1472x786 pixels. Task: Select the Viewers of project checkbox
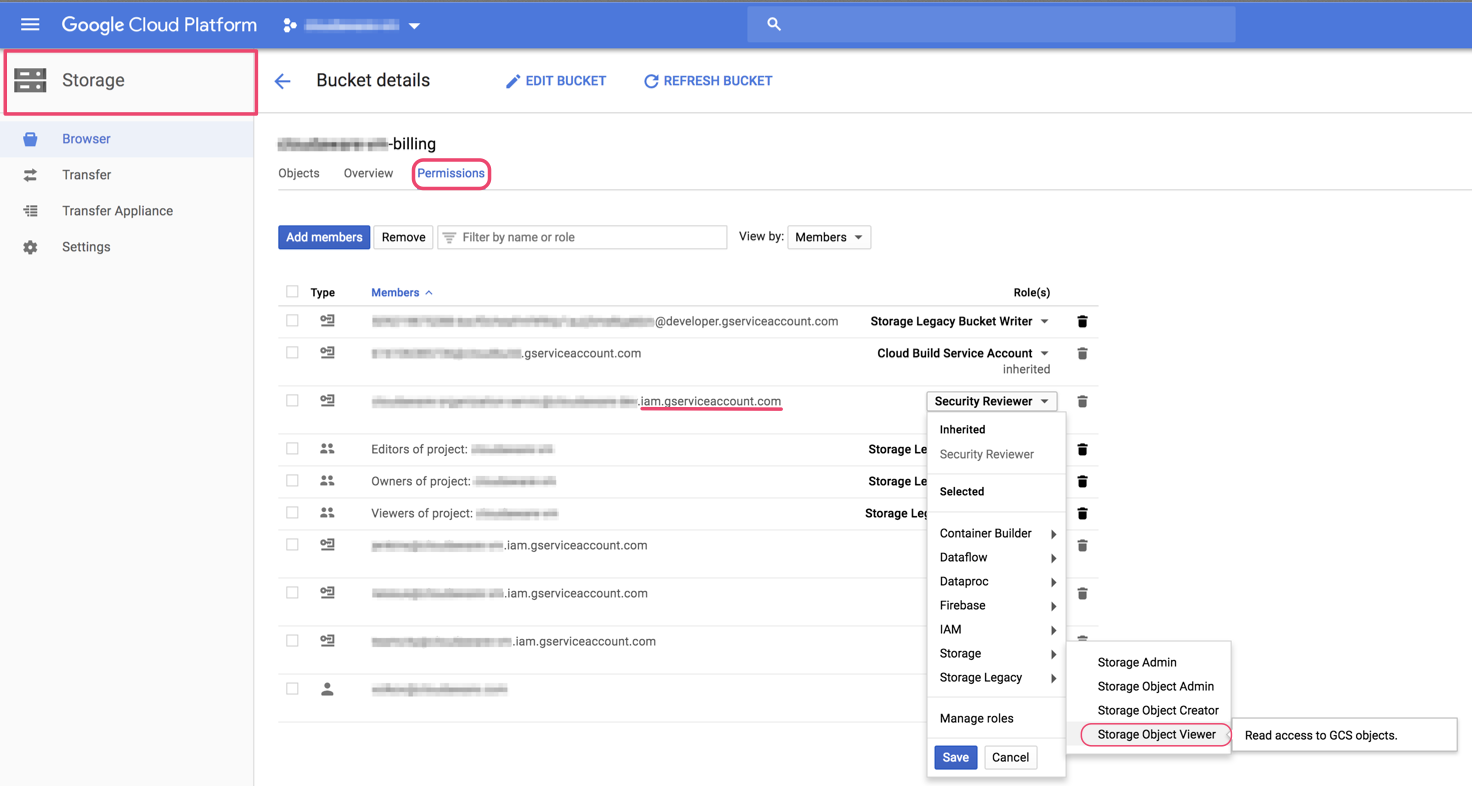(x=292, y=513)
